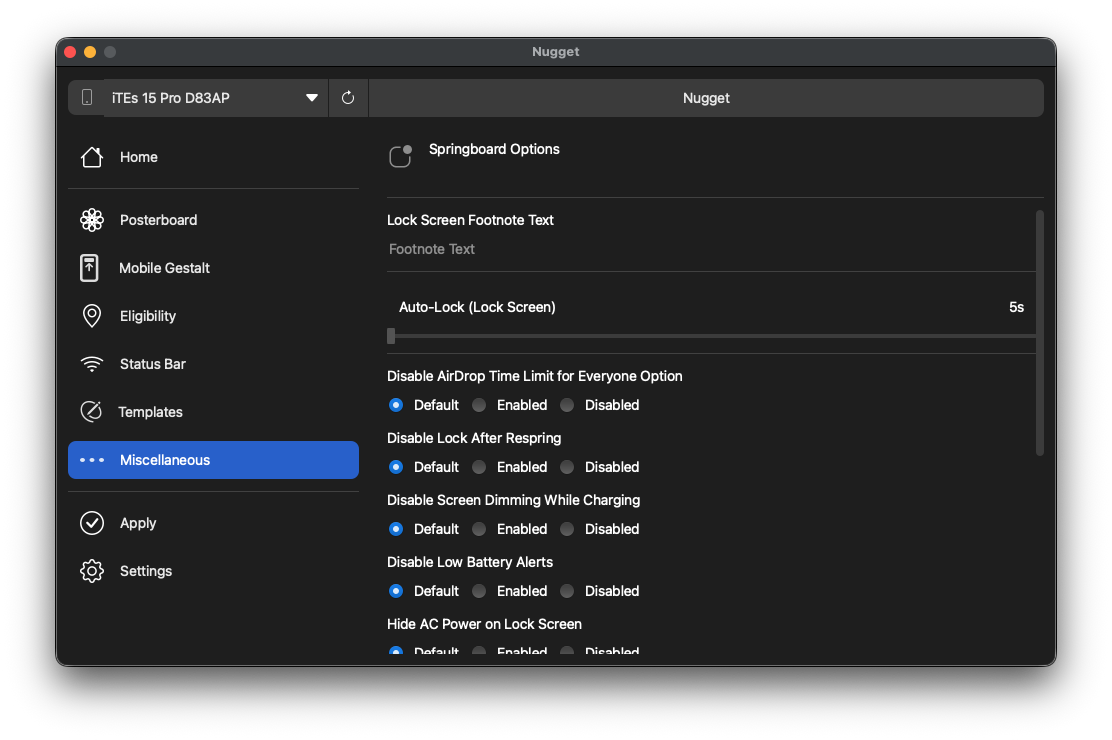Open Posterboard via its flower icon
1112x740 pixels.
pyautogui.click(x=92, y=220)
